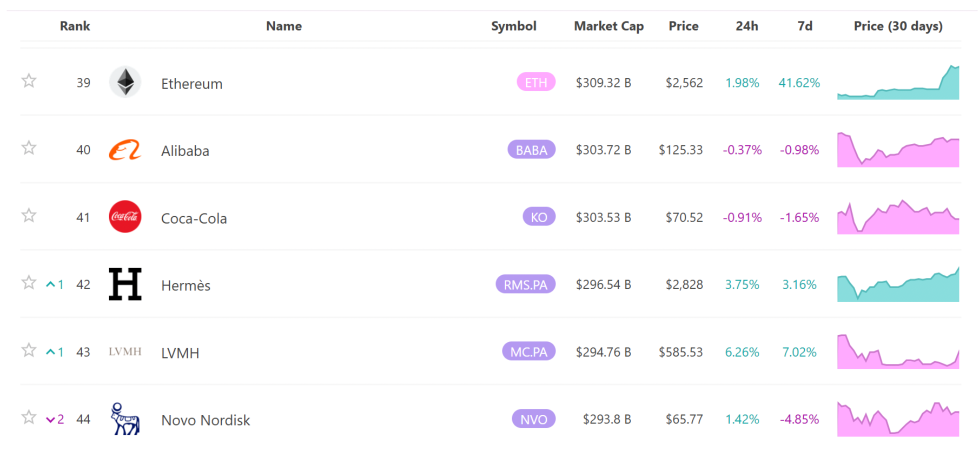The height and width of the screenshot is (454, 980).
Task: Click the Hermès black H logo
Action: (x=125, y=284)
